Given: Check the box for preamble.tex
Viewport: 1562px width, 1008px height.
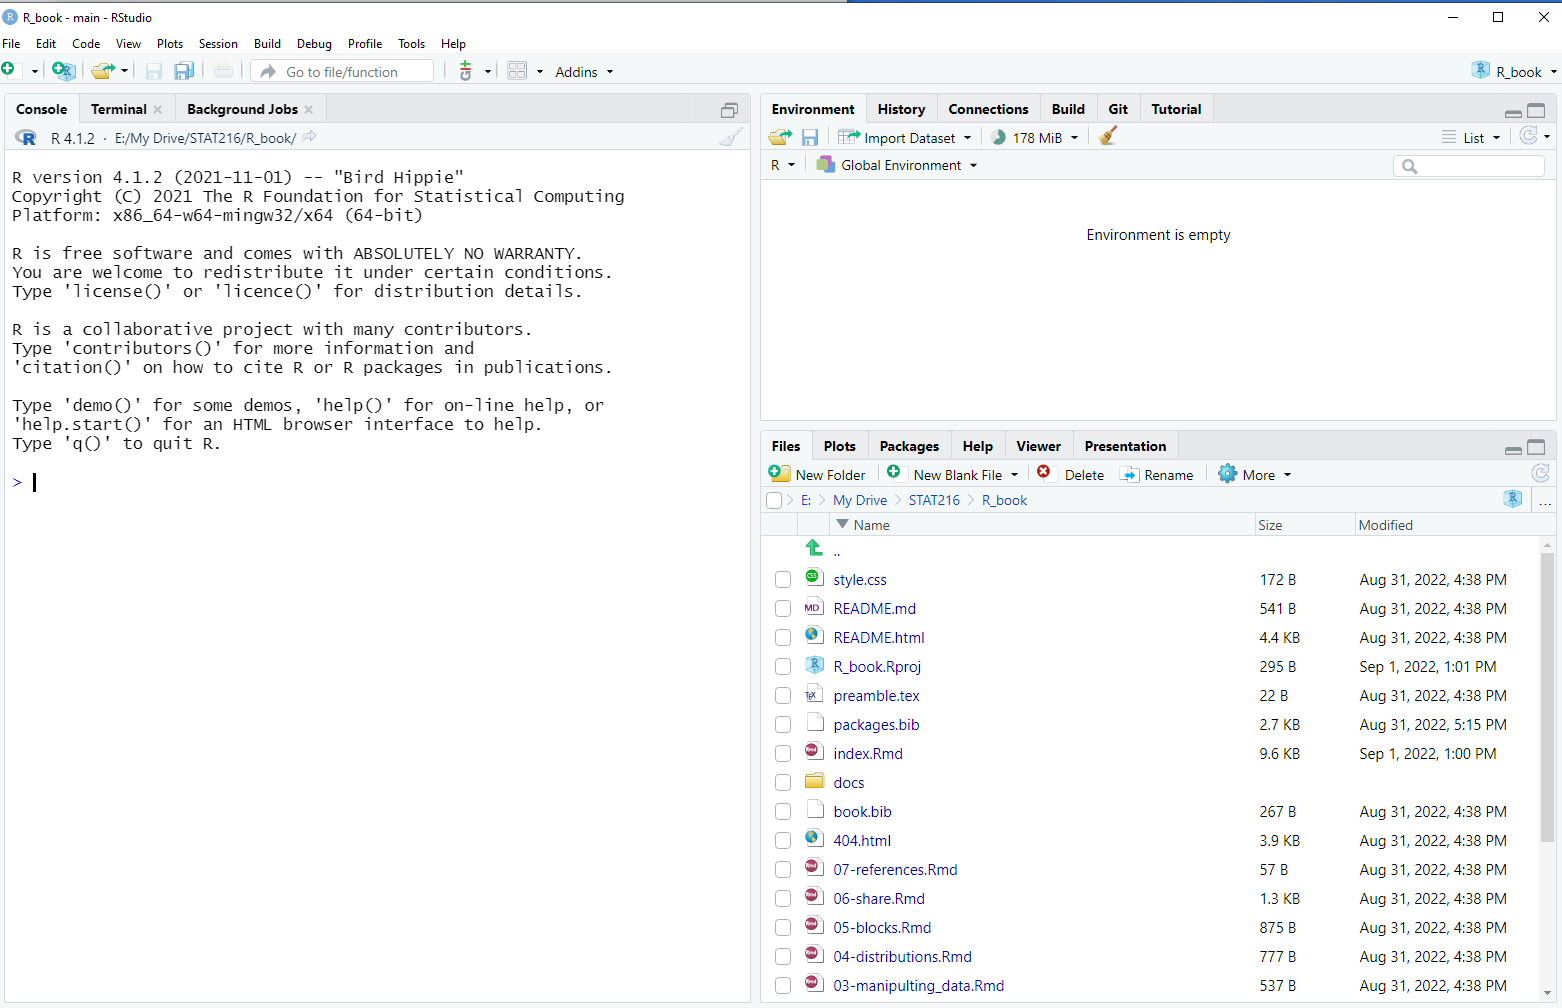Looking at the screenshot, I should click(783, 696).
